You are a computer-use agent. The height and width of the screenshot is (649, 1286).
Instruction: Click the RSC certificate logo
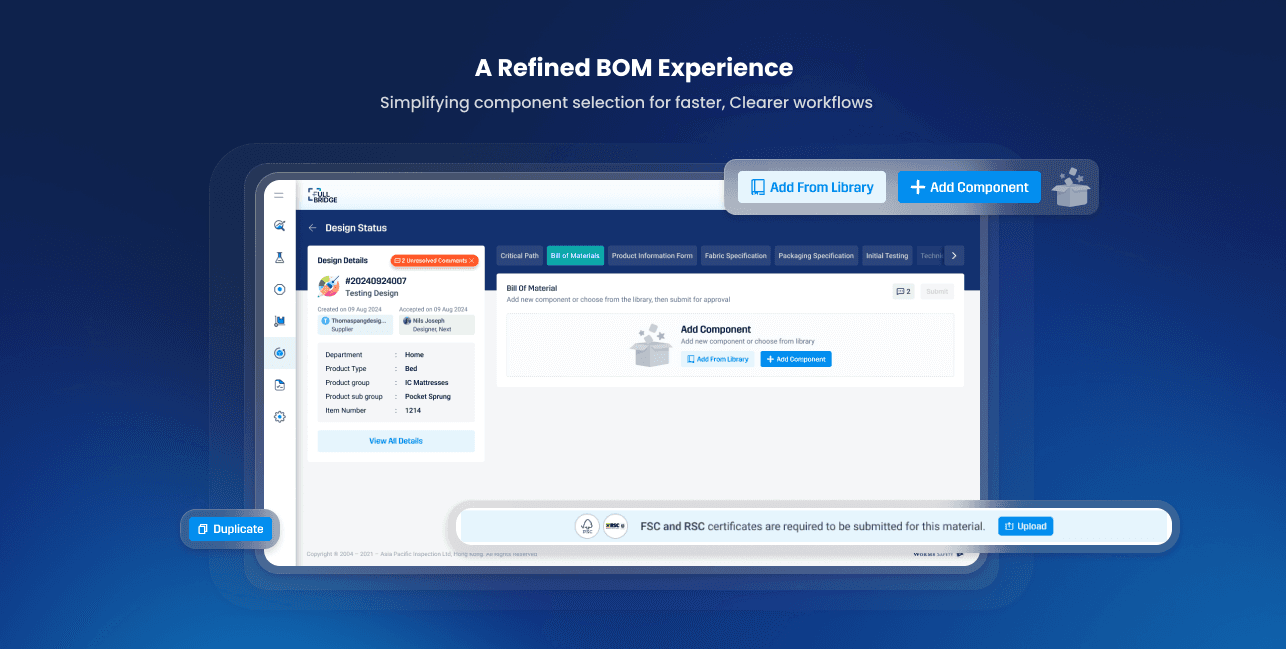tap(615, 526)
